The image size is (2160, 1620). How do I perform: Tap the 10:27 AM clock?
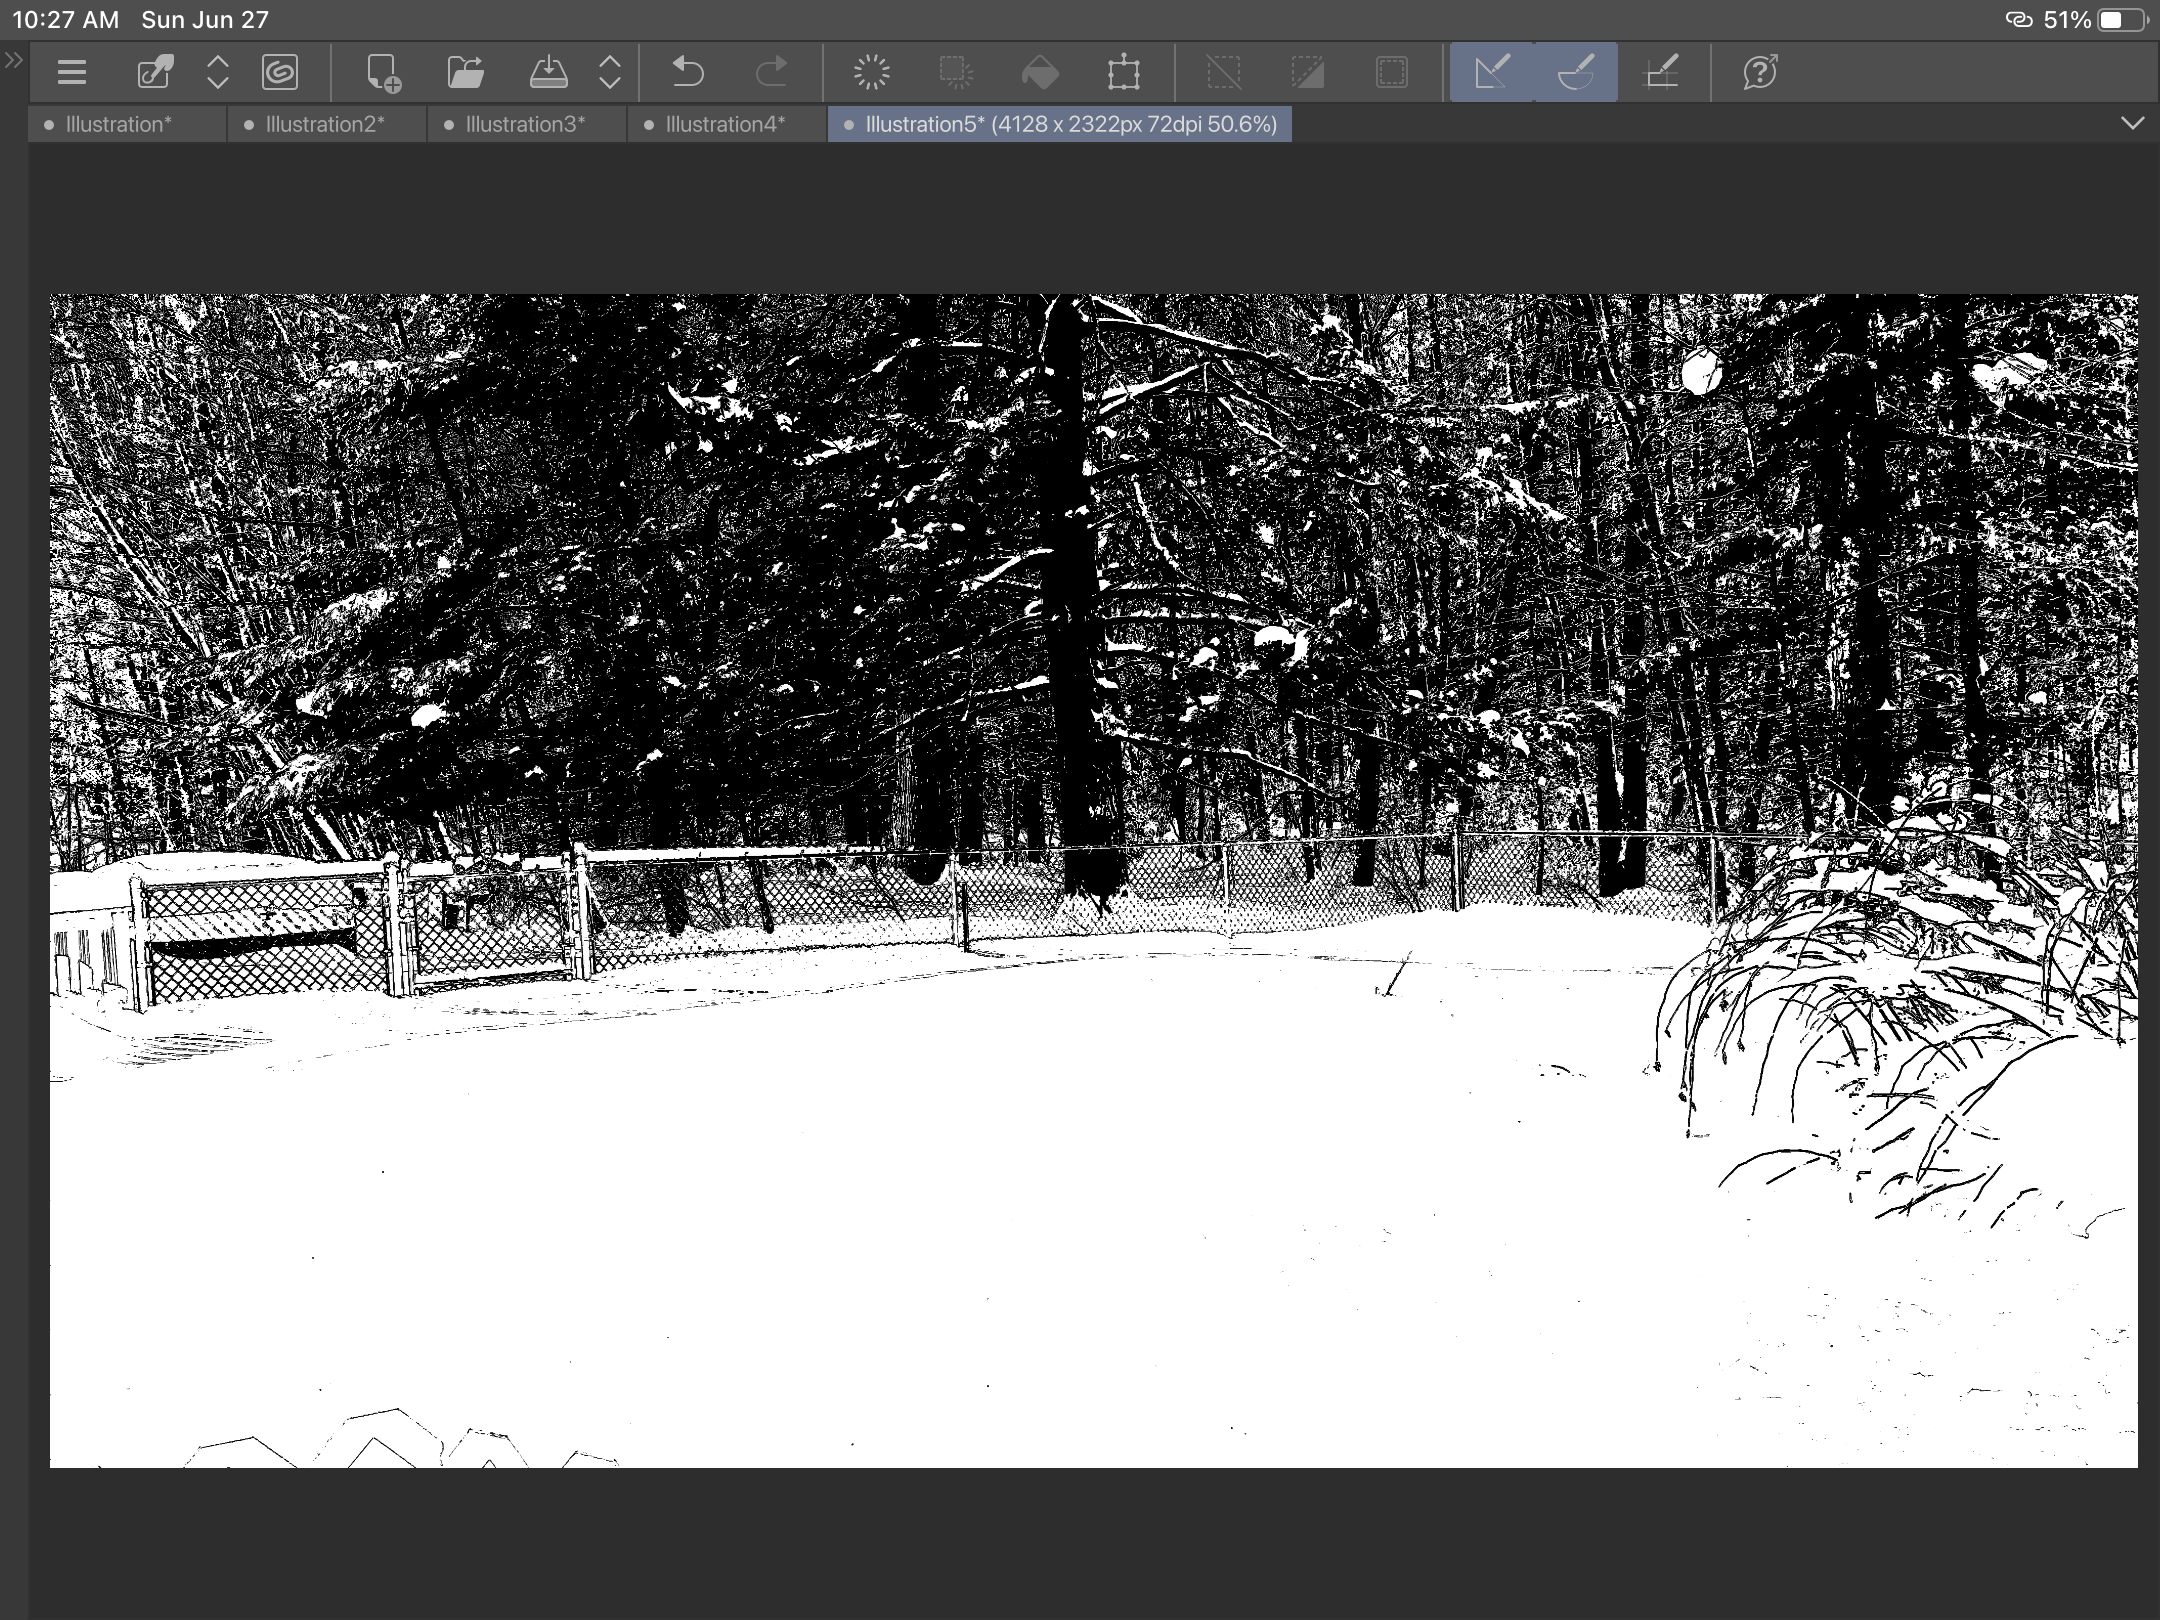(x=65, y=20)
